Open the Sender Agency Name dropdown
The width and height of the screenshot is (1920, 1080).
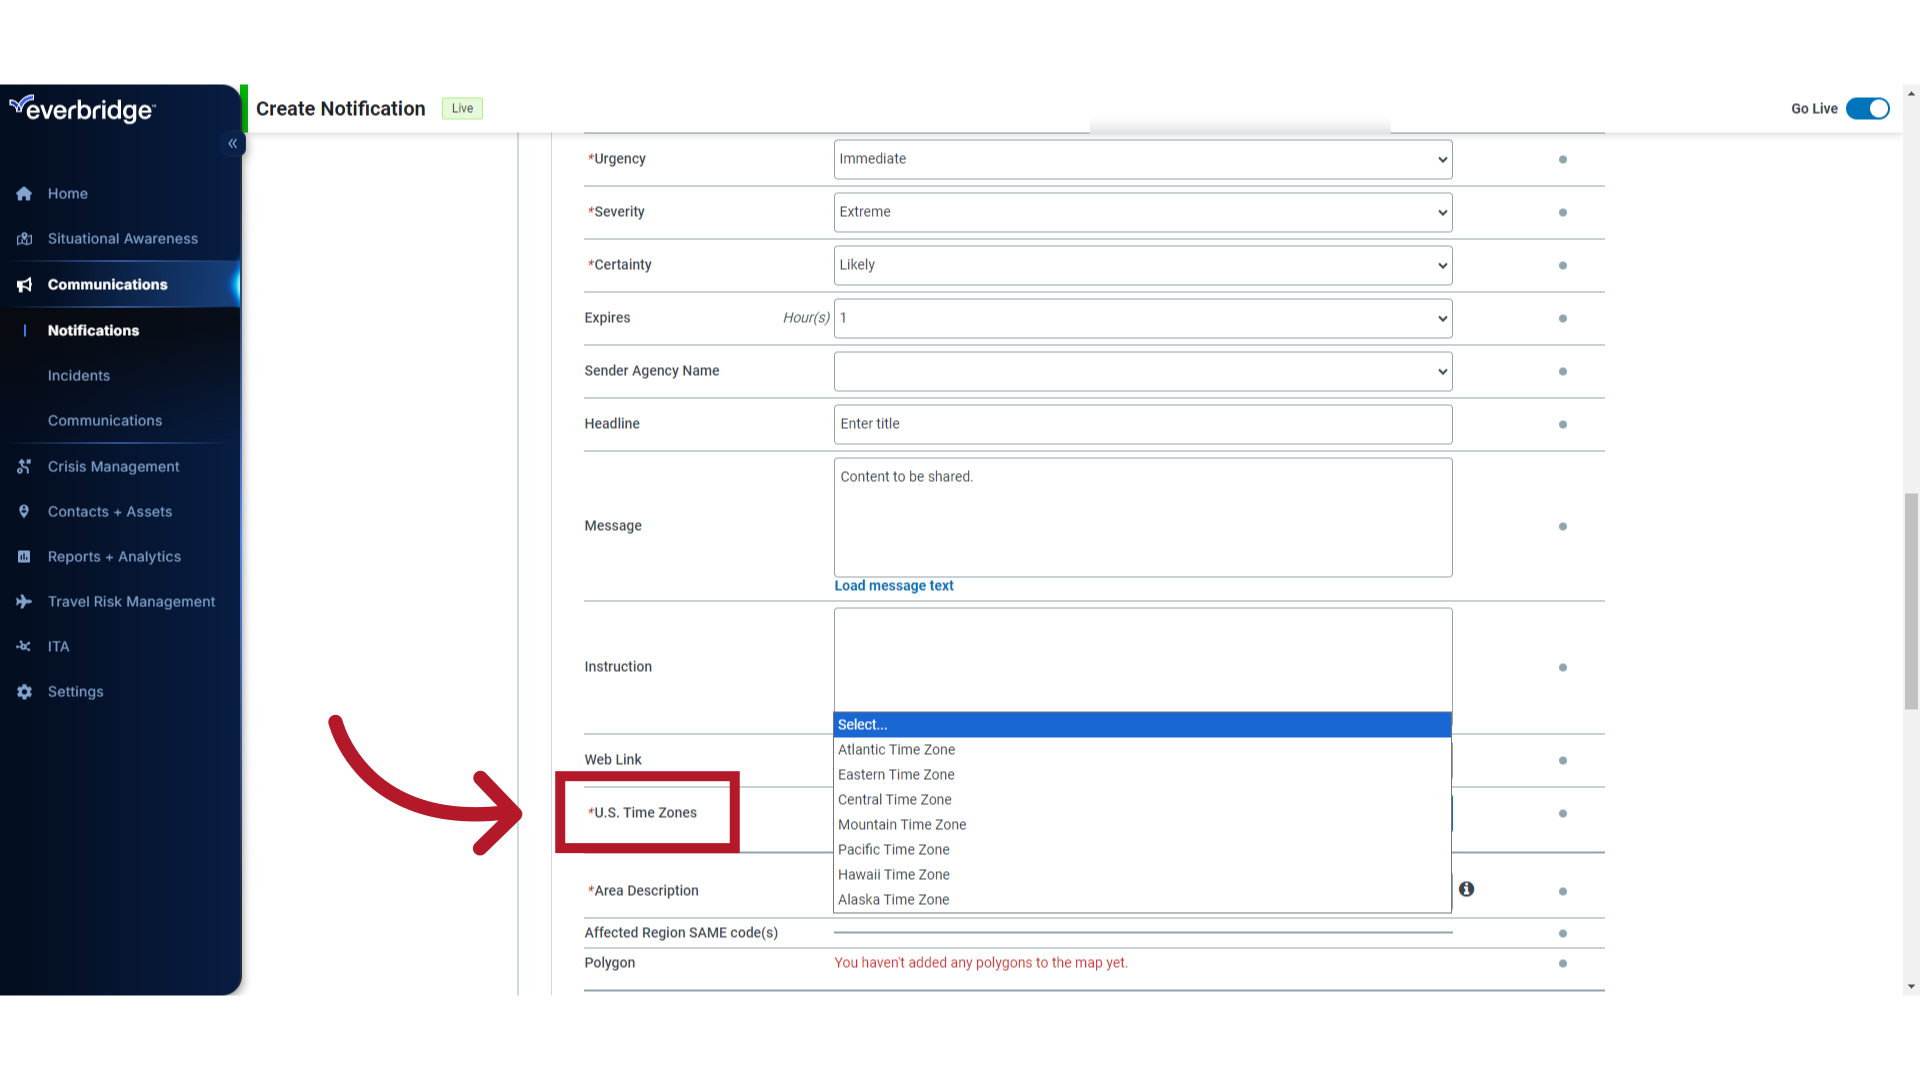click(x=1143, y=372)
